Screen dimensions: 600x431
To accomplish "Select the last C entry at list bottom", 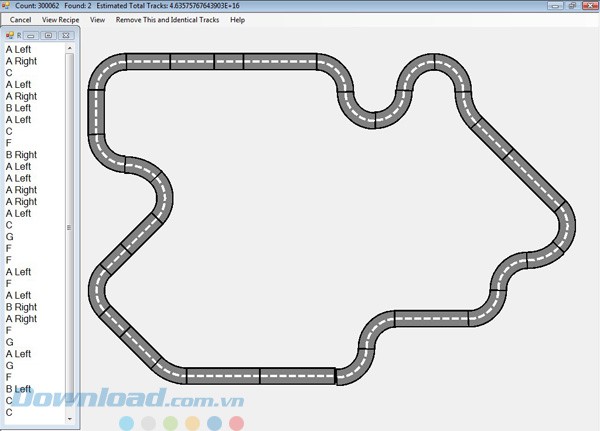I will (9, 412).
